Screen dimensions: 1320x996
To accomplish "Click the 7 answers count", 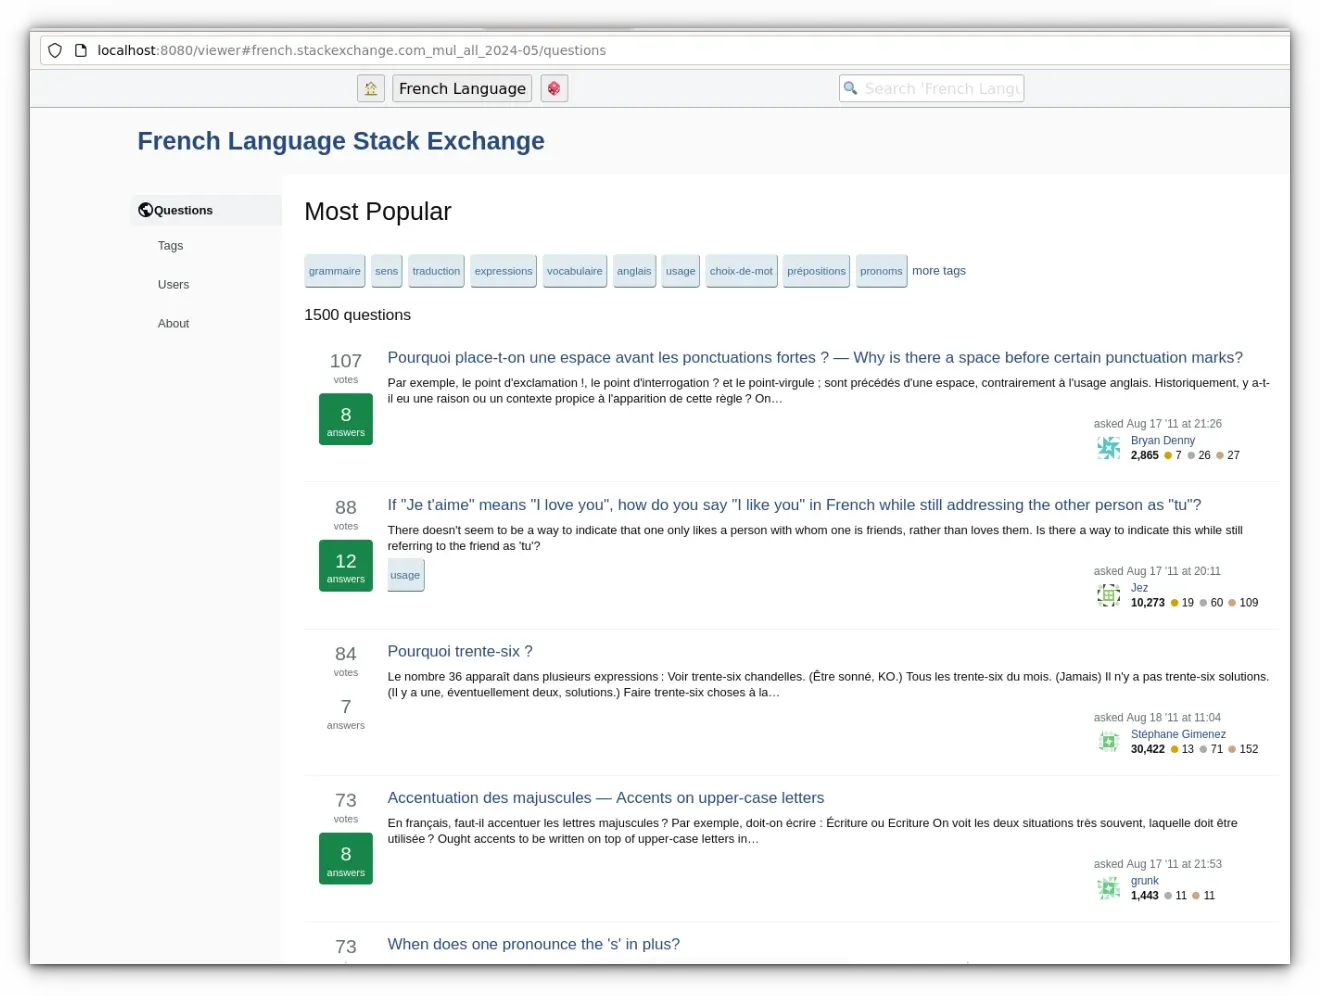I will (346, 712).
